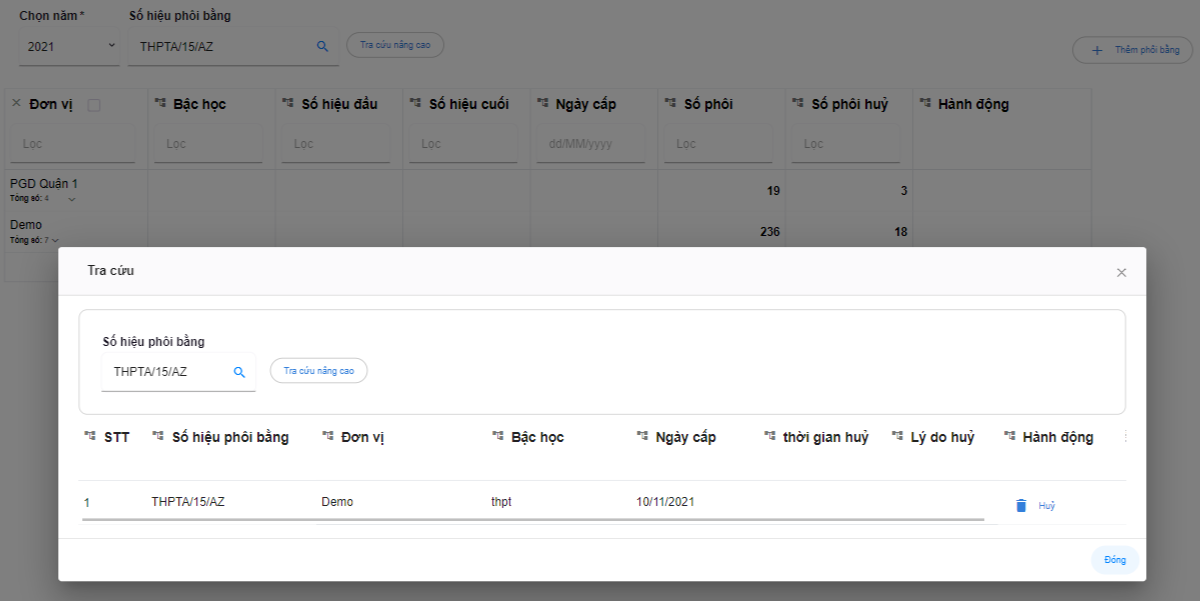Click the Số hiệu phôi bằng input in the dialog
Screen dimensions: 1200x601
pos(166,372)
